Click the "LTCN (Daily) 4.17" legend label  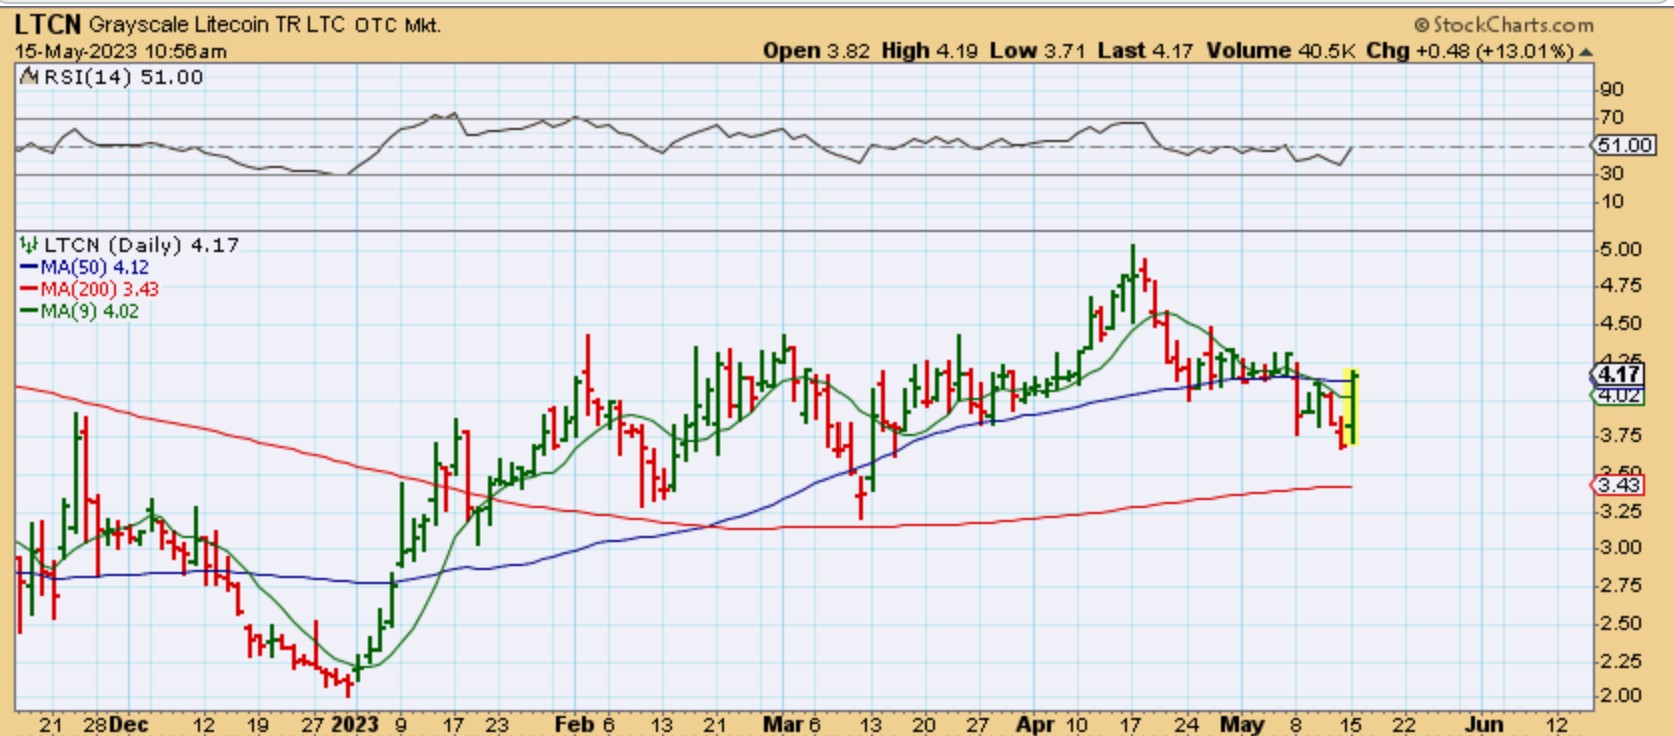pos(141,245)
